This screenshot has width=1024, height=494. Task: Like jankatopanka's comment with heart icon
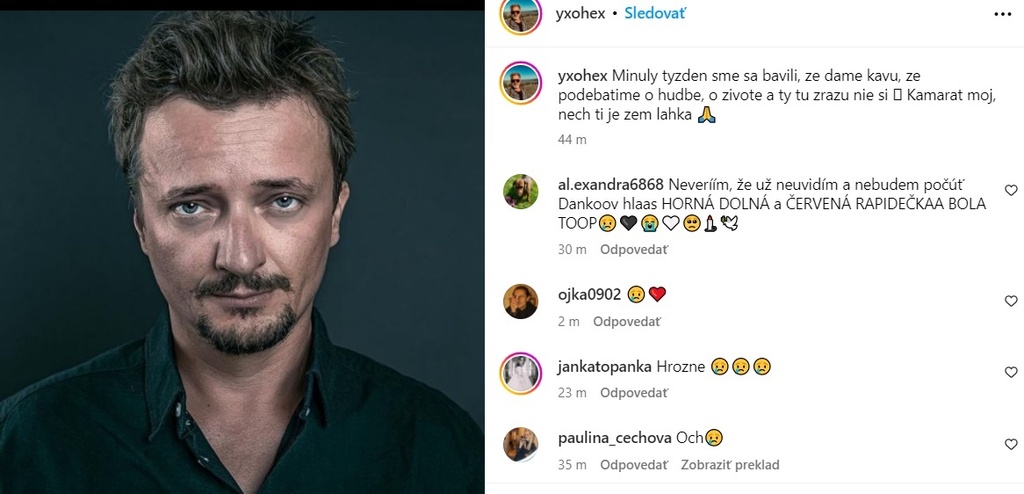(x=1011, y=372)
